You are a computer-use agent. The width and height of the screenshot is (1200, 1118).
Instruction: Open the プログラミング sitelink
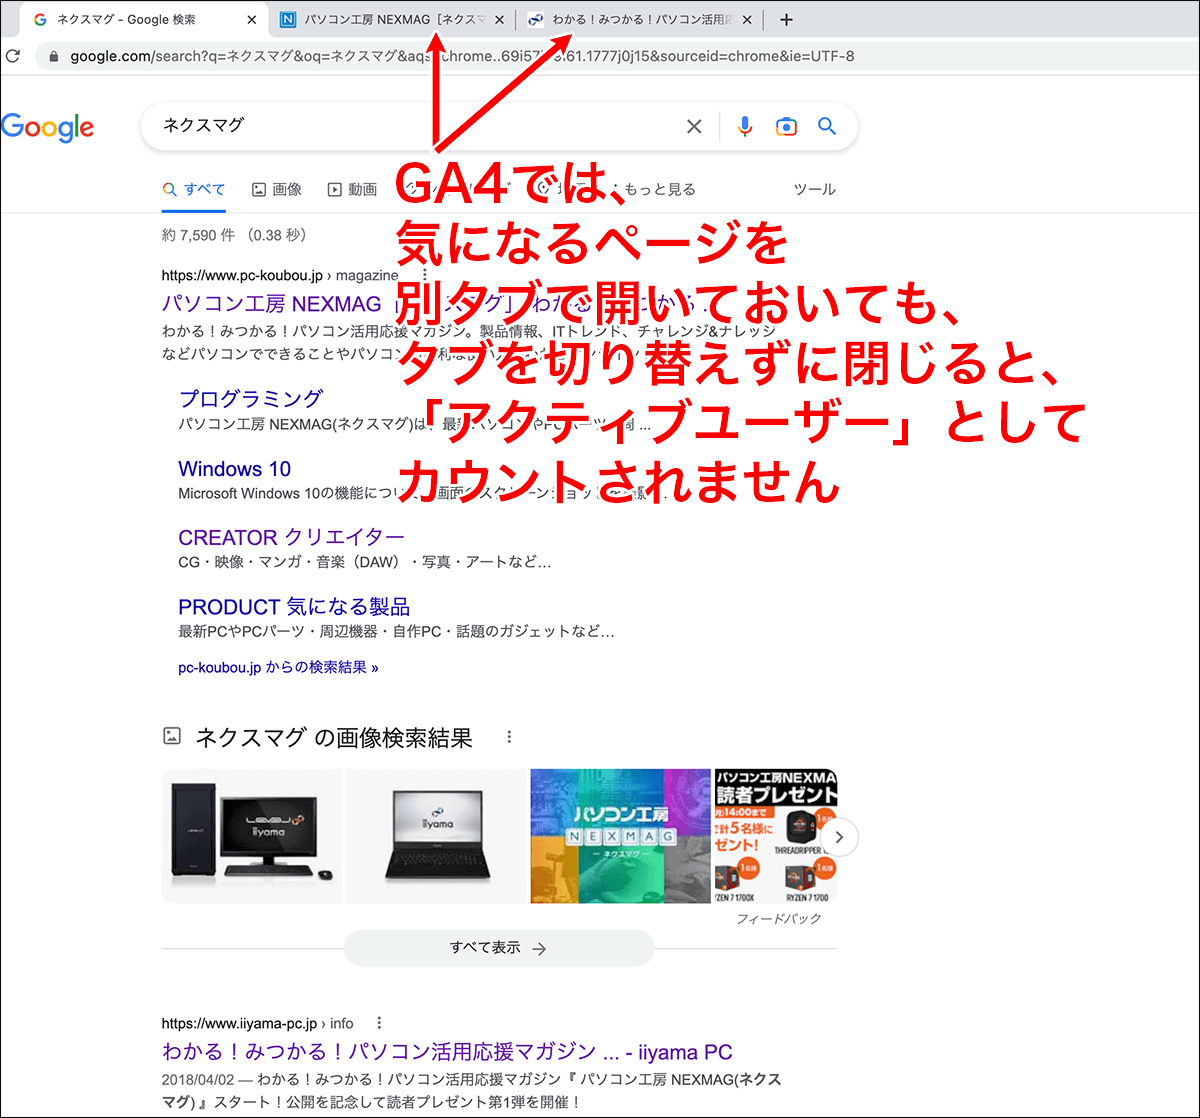pyautogui.click(x=251, y=398)
